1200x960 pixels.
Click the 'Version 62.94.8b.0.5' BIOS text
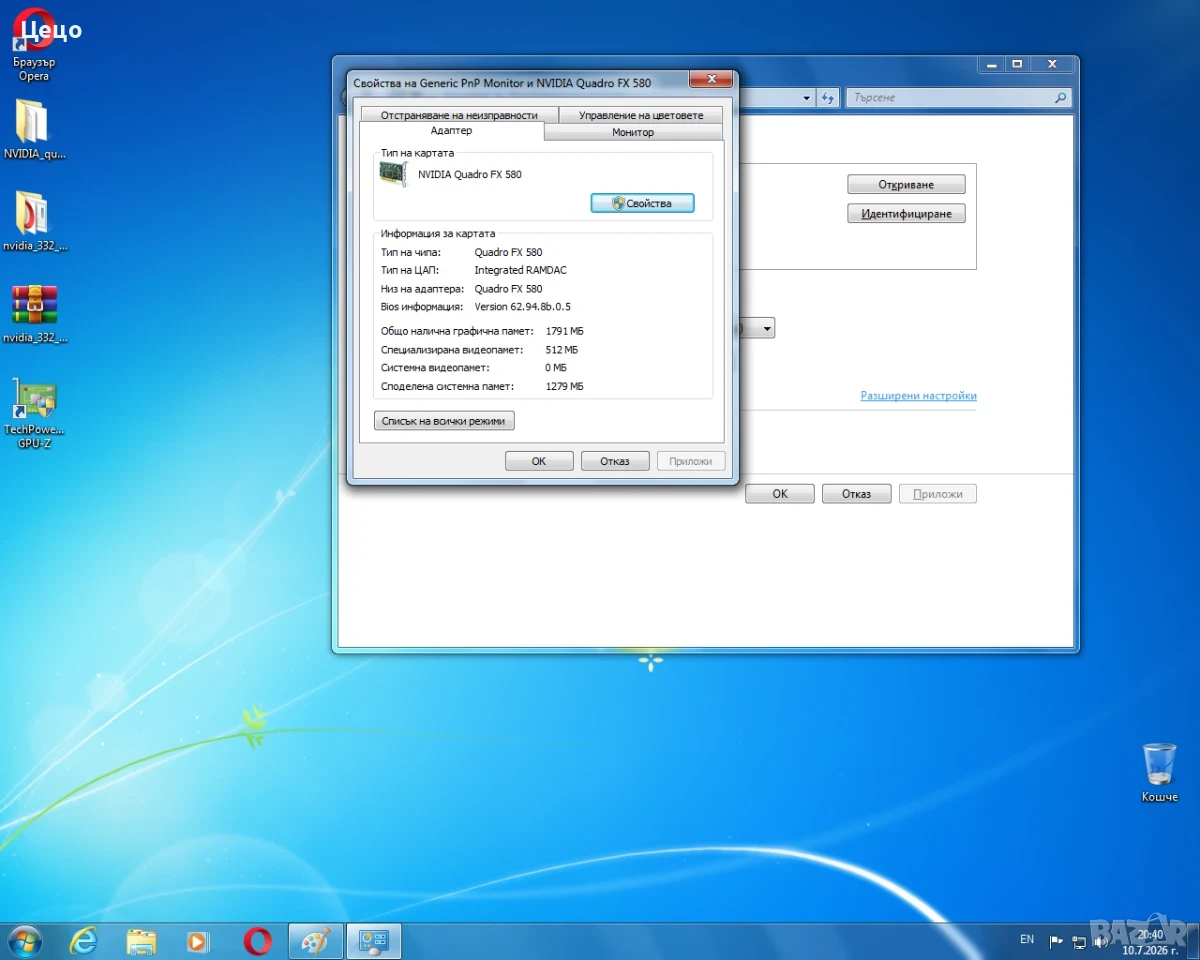click(522, 307)
